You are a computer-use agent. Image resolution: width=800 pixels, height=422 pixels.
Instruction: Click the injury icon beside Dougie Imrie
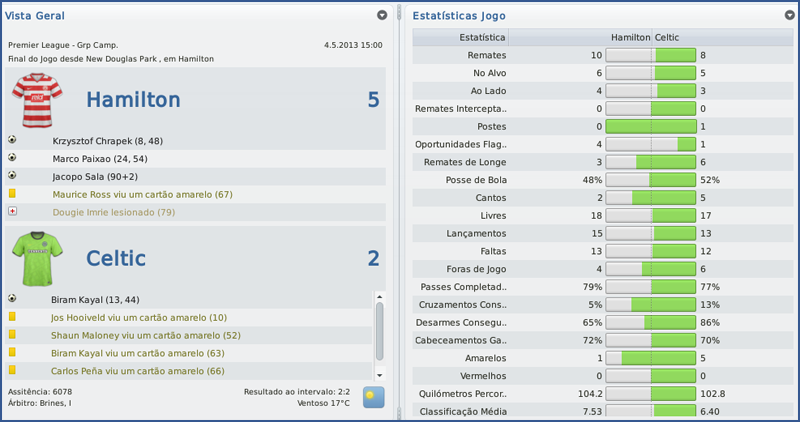12,212
